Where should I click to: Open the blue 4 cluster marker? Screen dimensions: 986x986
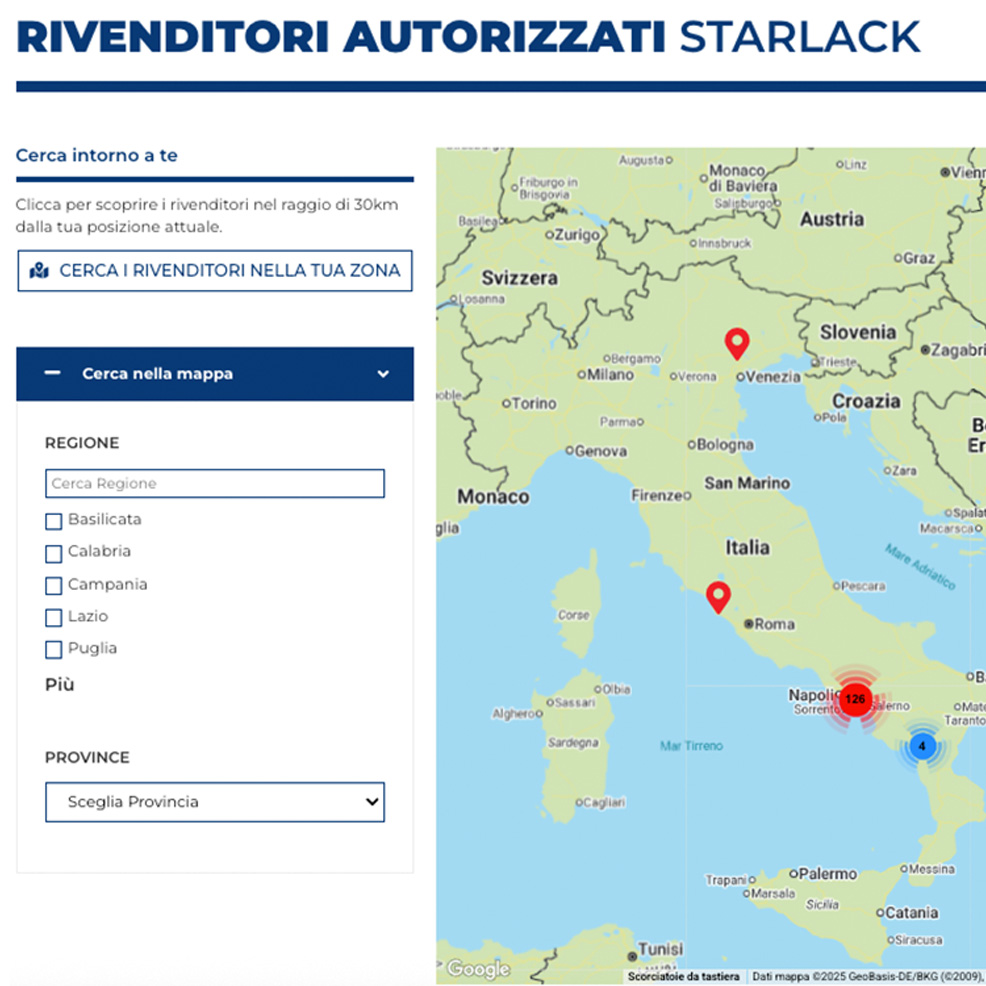(922, 746)
